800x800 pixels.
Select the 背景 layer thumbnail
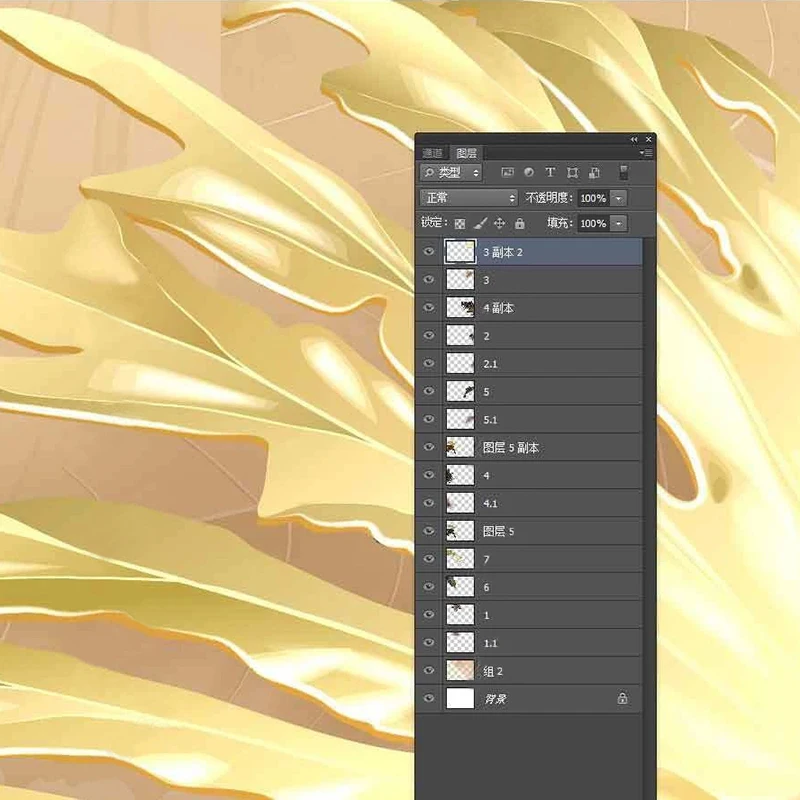click(460, 698)
